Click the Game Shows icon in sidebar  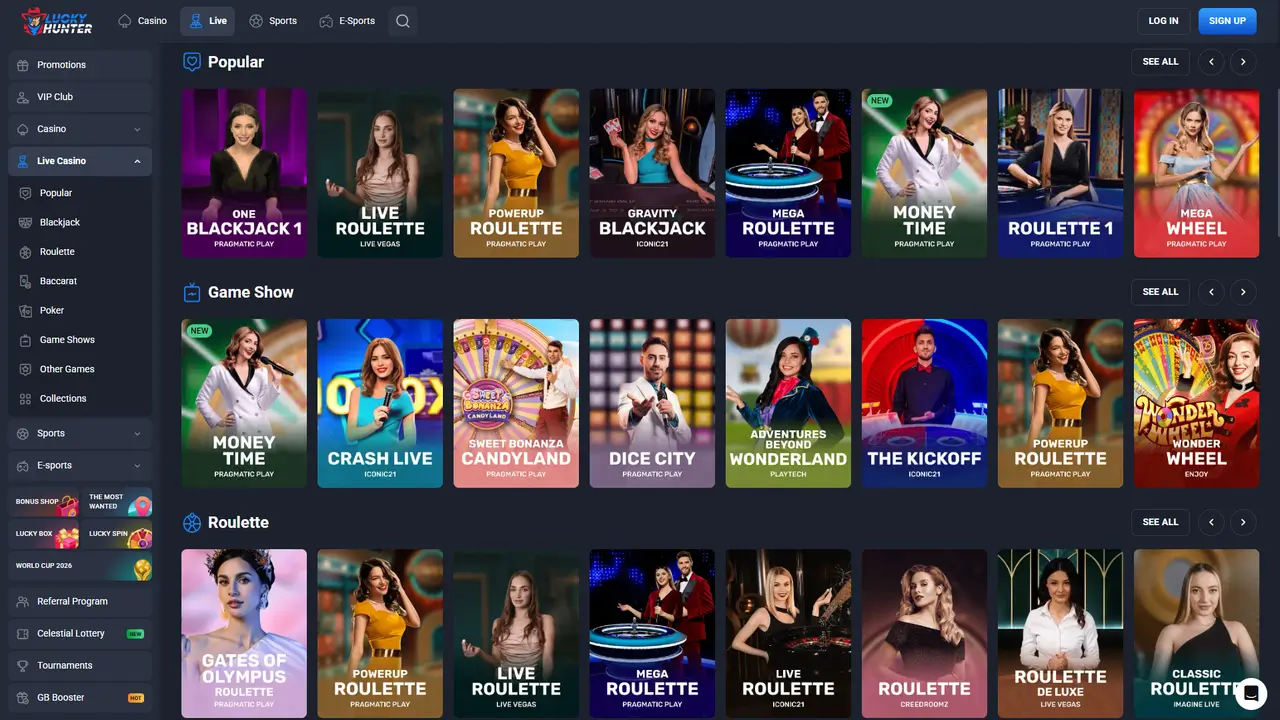click(26, 340)
